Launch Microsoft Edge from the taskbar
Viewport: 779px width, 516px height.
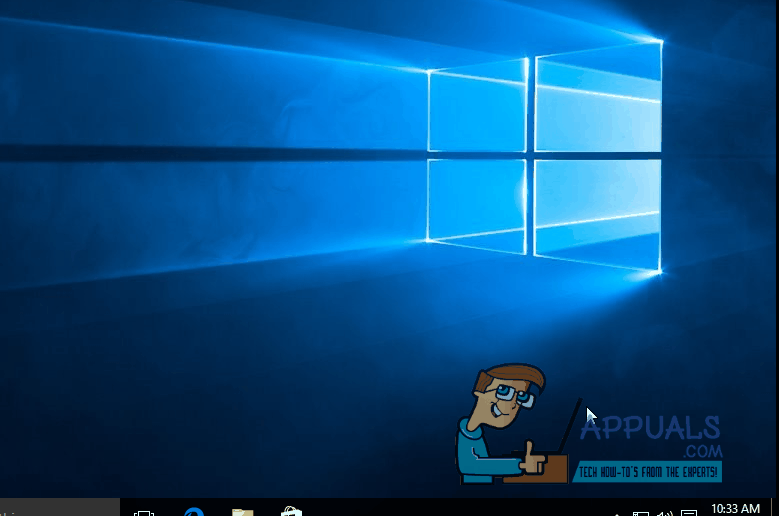194,512
